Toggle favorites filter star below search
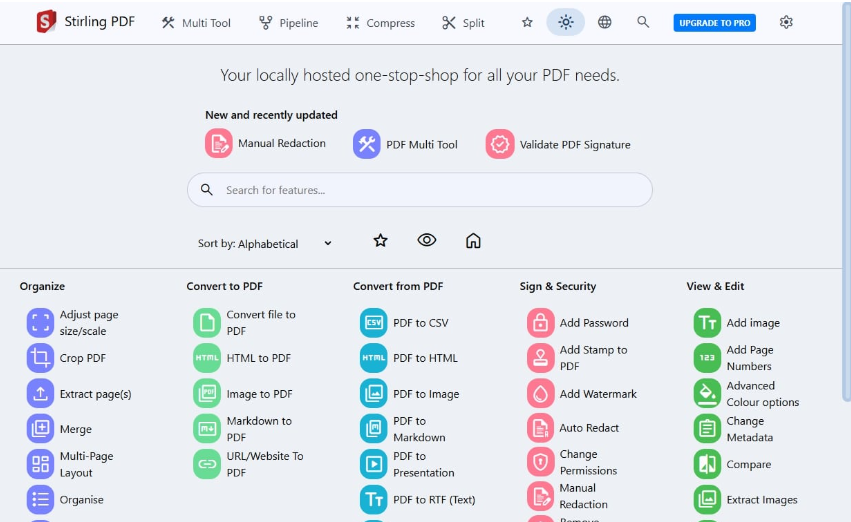 [x=380, y=240]
